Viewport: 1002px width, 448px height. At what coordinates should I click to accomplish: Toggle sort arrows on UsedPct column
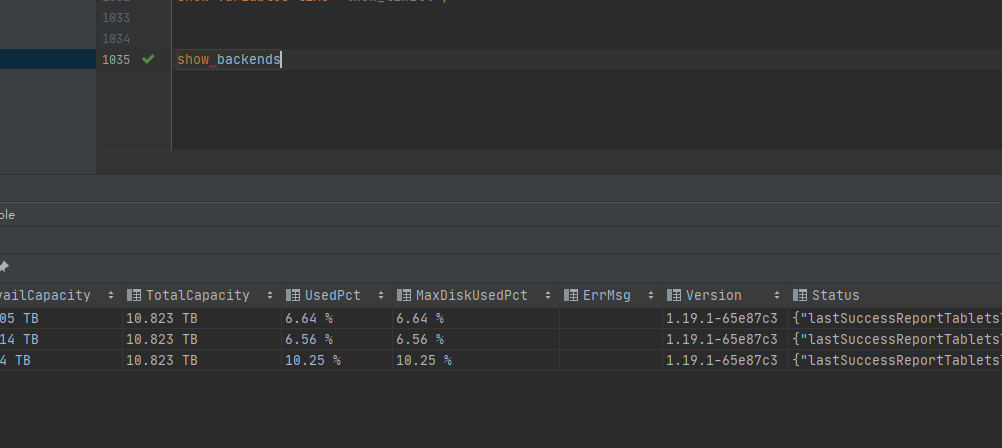tap(382, 296)
